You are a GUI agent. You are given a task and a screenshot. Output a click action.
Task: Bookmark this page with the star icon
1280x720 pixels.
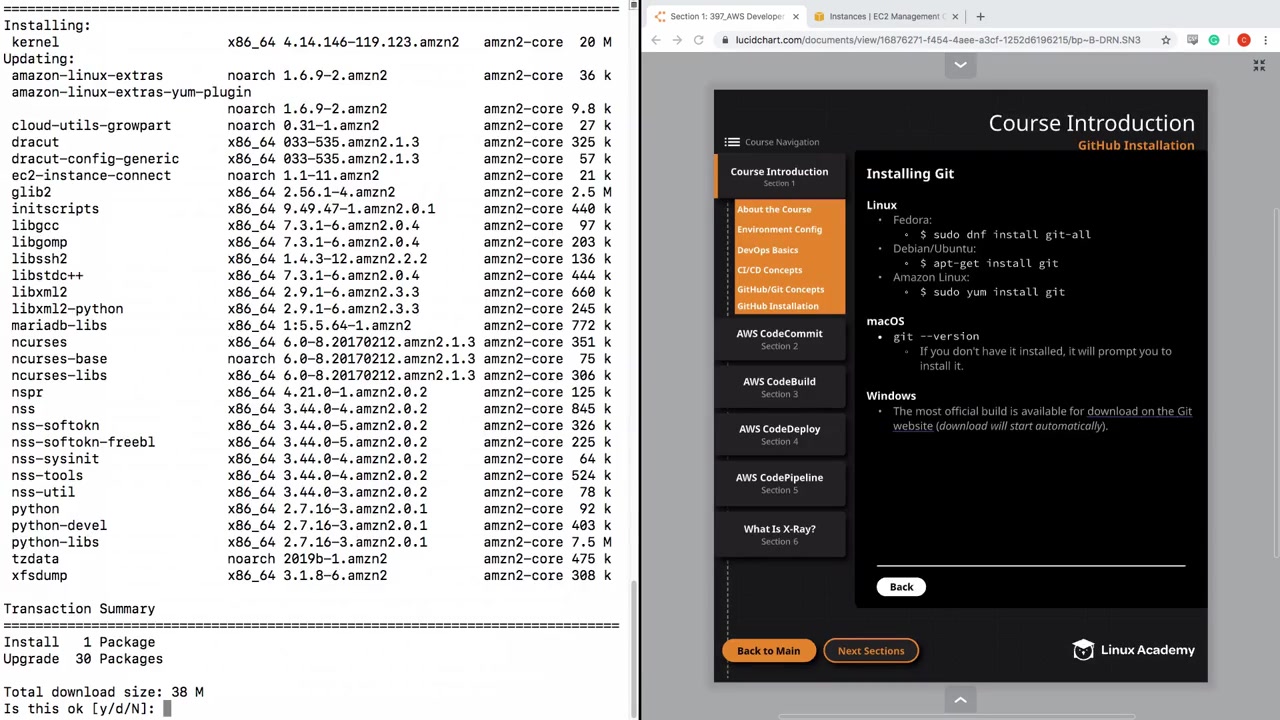pyautogui.click(x=1166, y=40)
